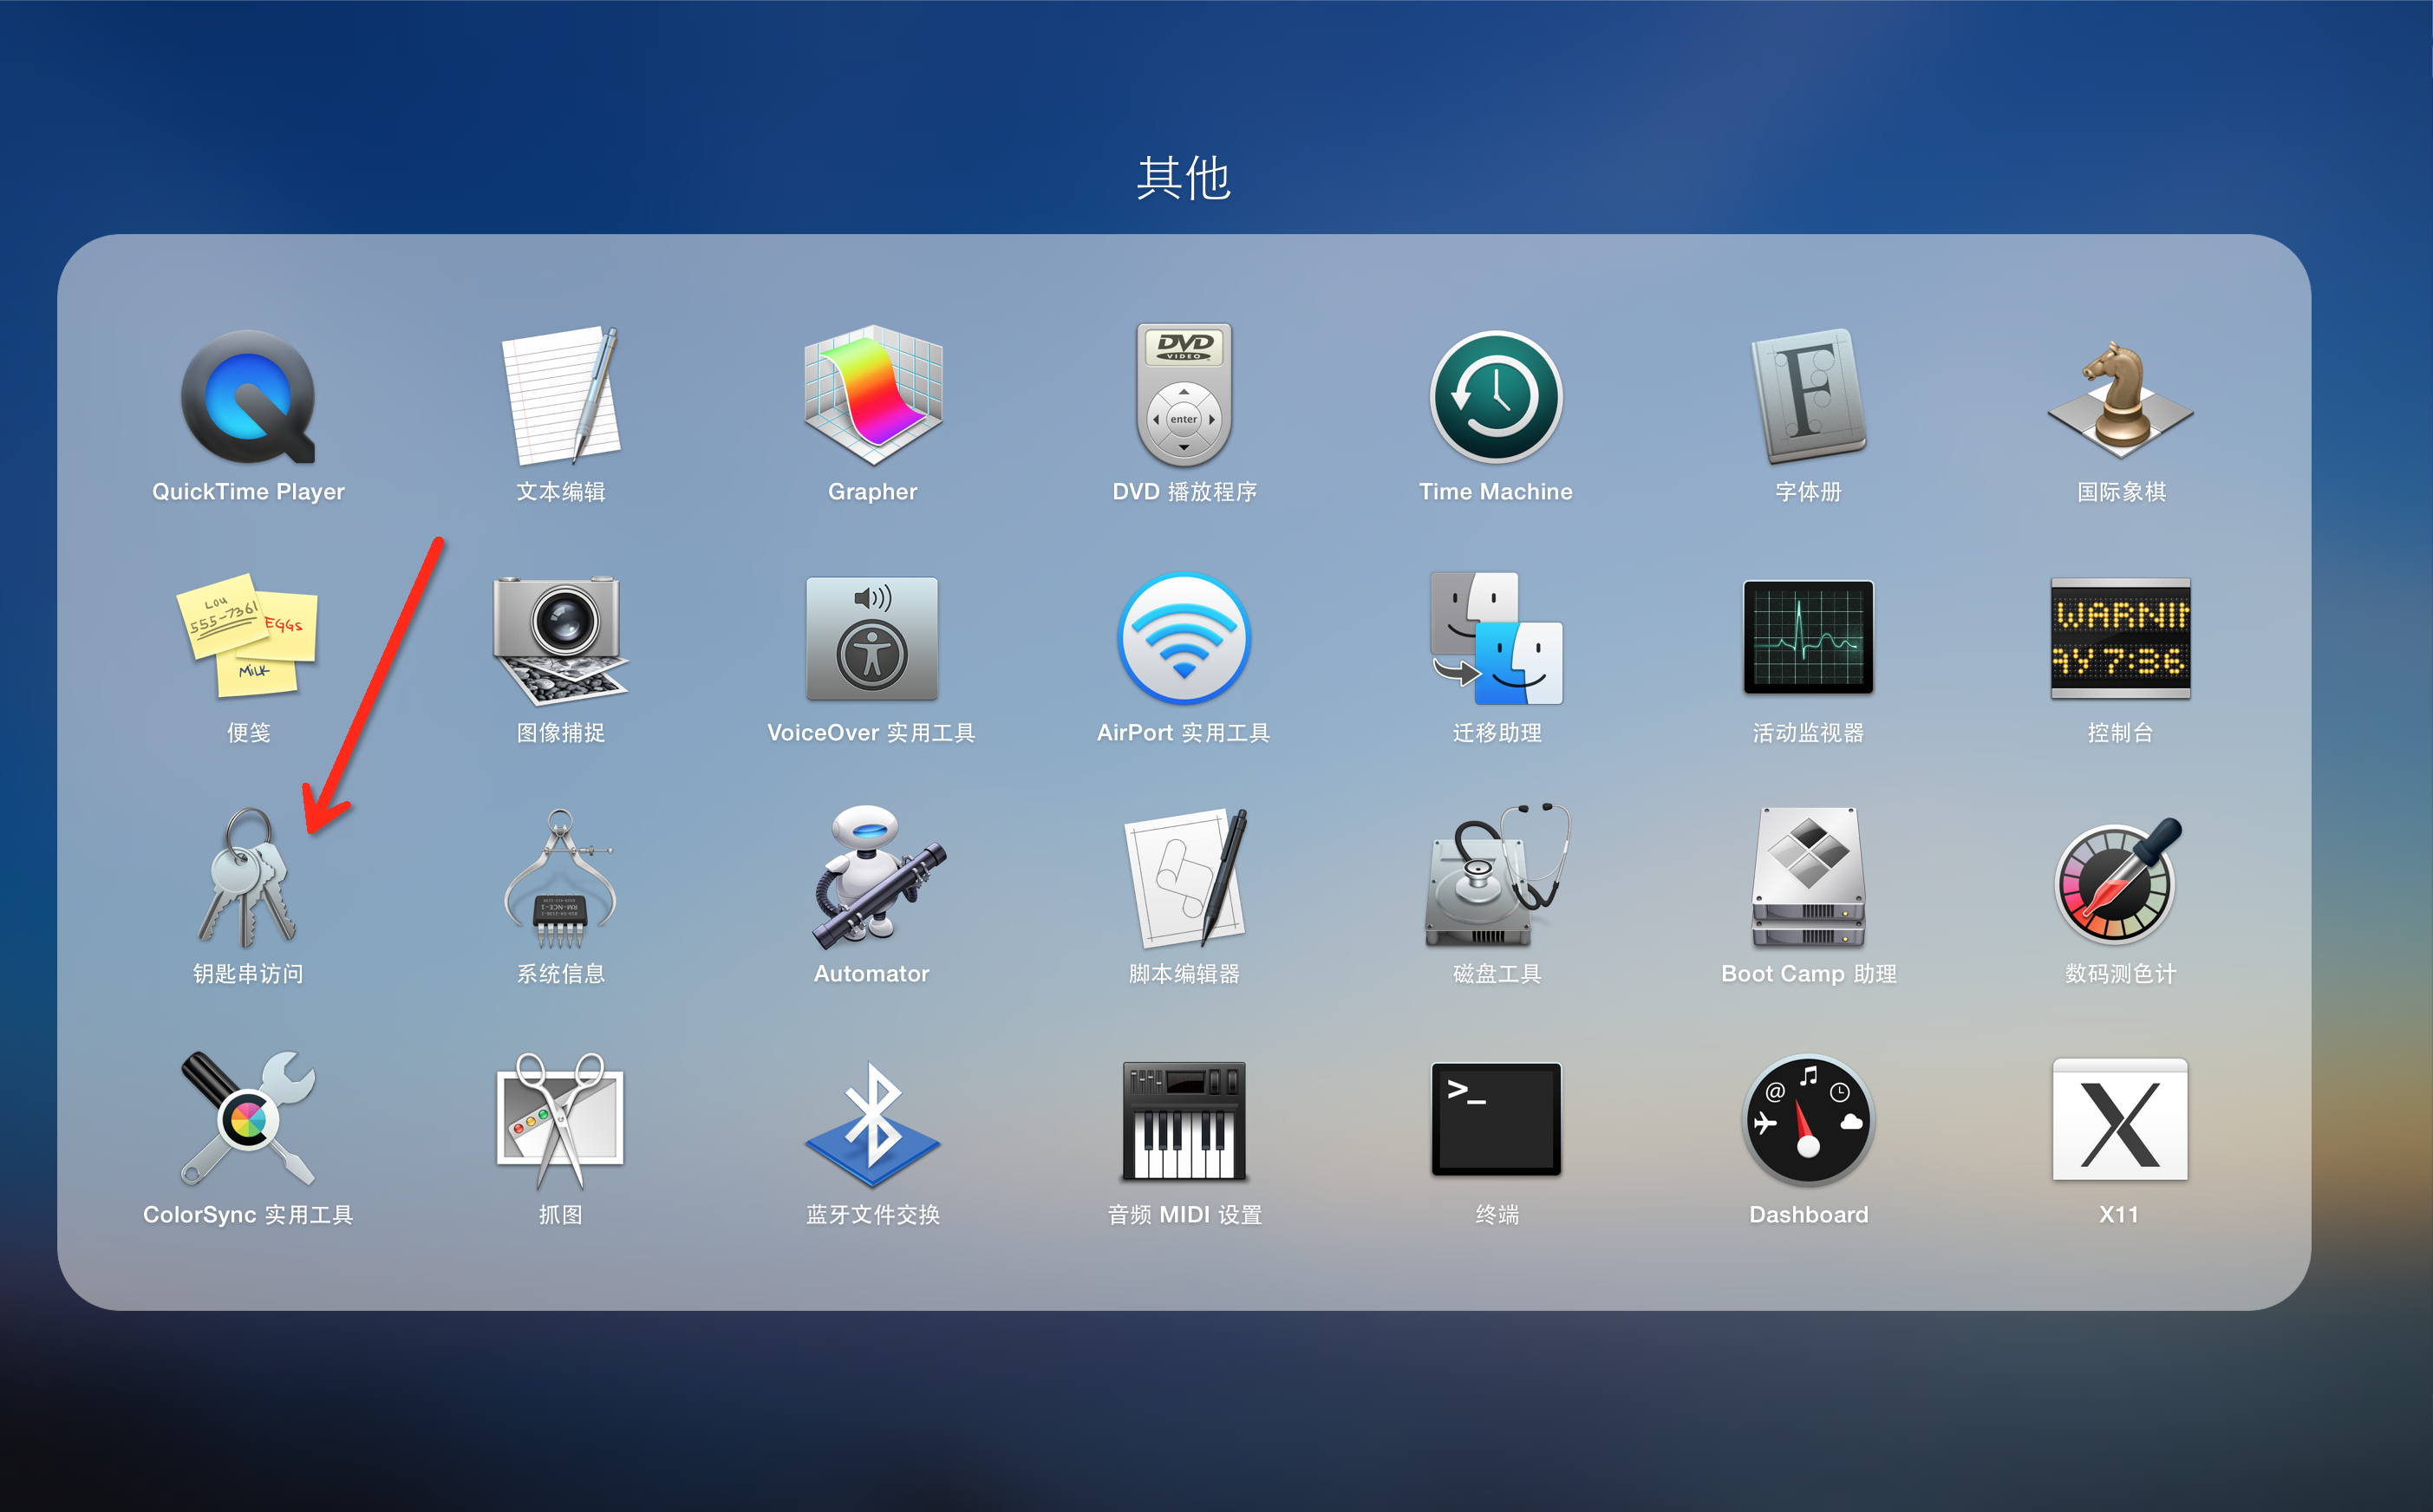Open the 钥匙串访问 keys icon
Viewport: 2433px width, 1512px height.
coord(248,878)
